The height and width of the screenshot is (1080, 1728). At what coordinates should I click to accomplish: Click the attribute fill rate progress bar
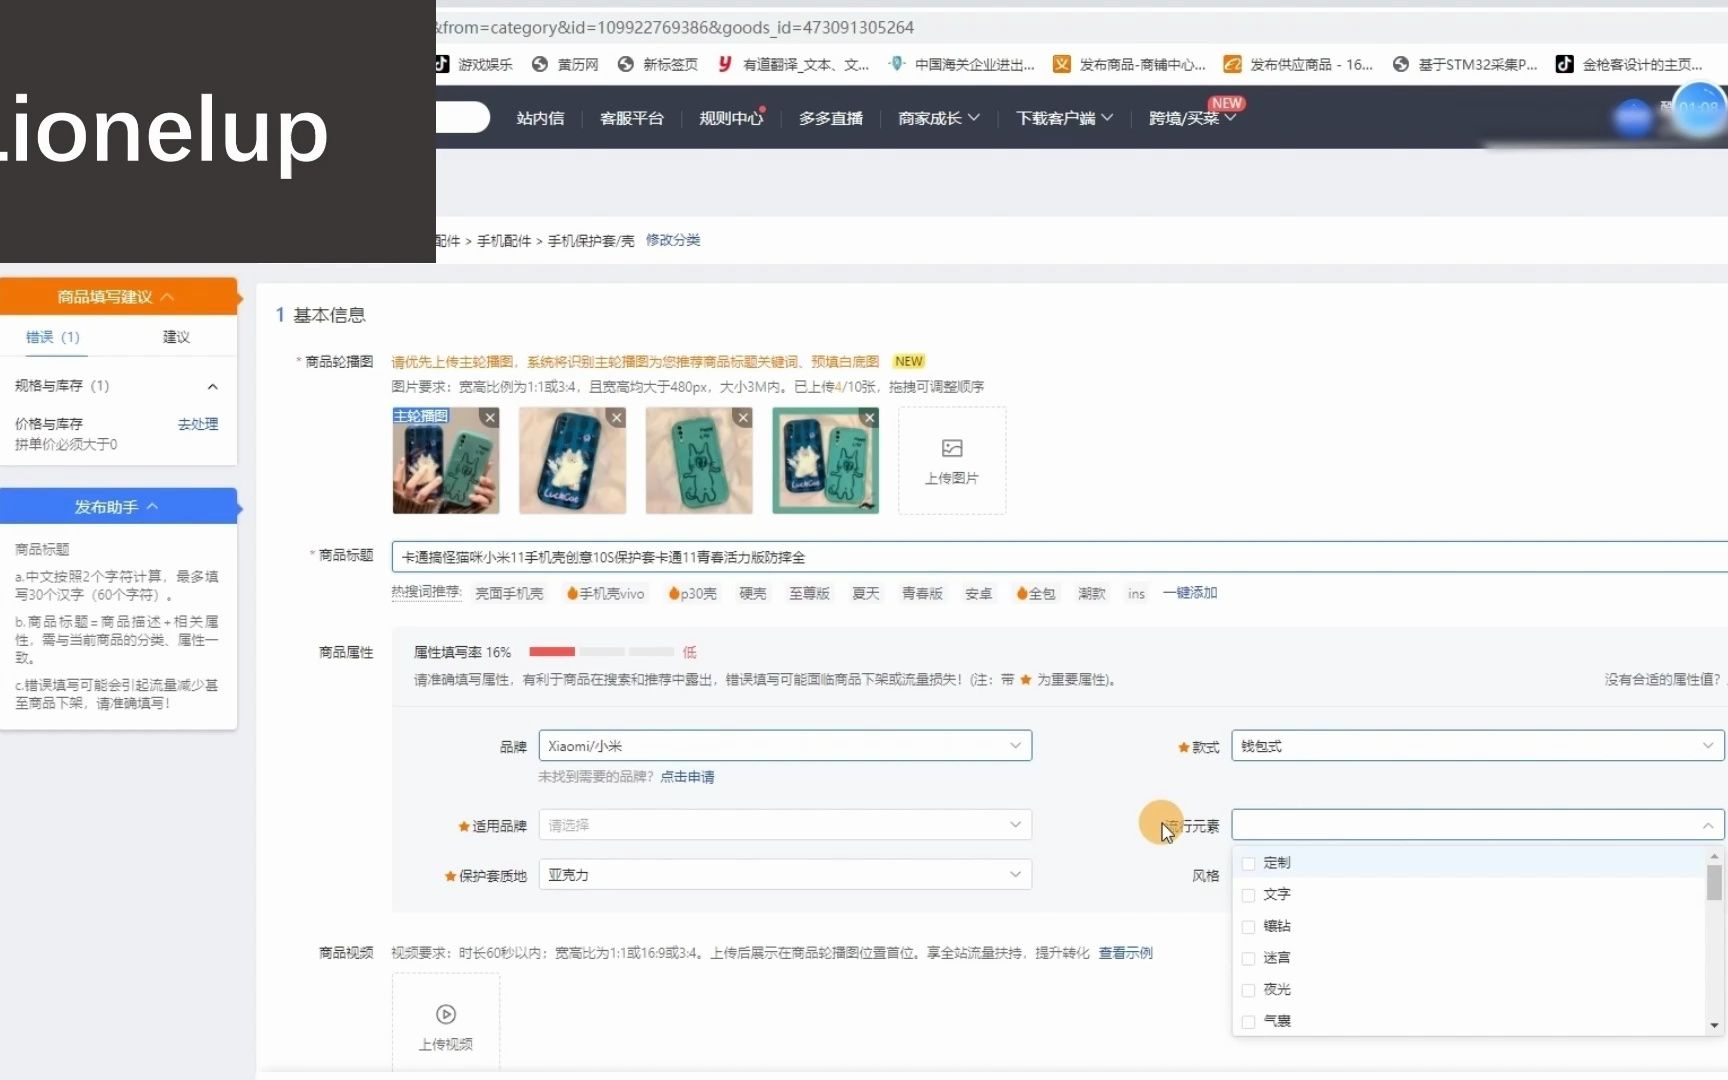pos(601,652)
